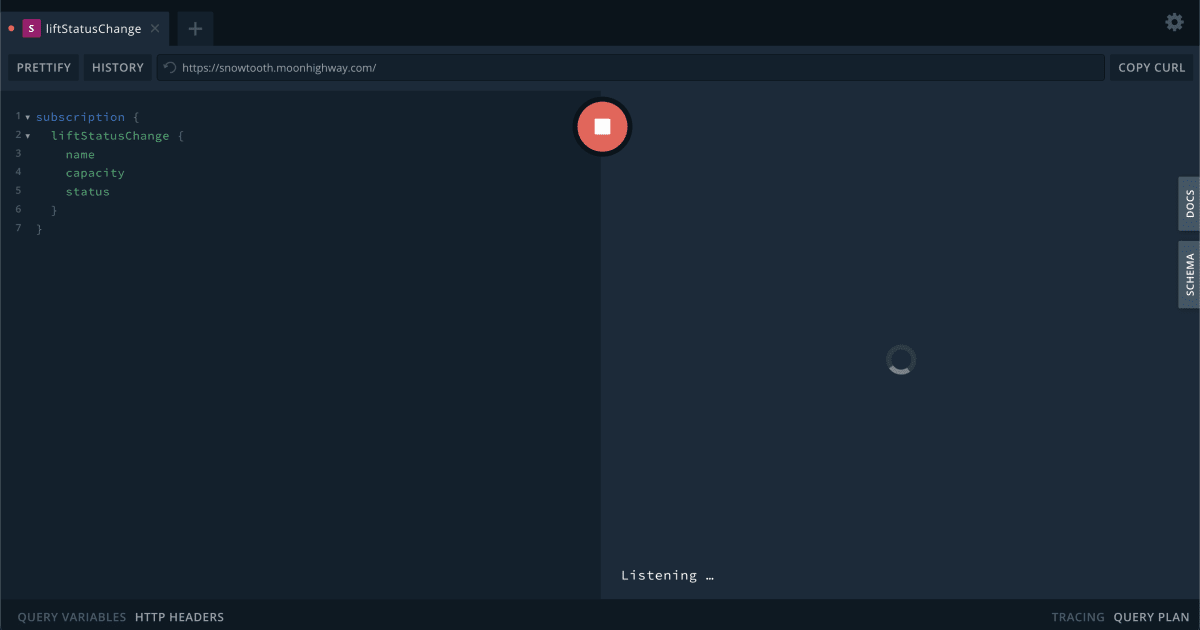Image resolution: width=1200 pixels, height=630 pixels.
Task: Show the TRACING panel
Action: pos(1078,617)
